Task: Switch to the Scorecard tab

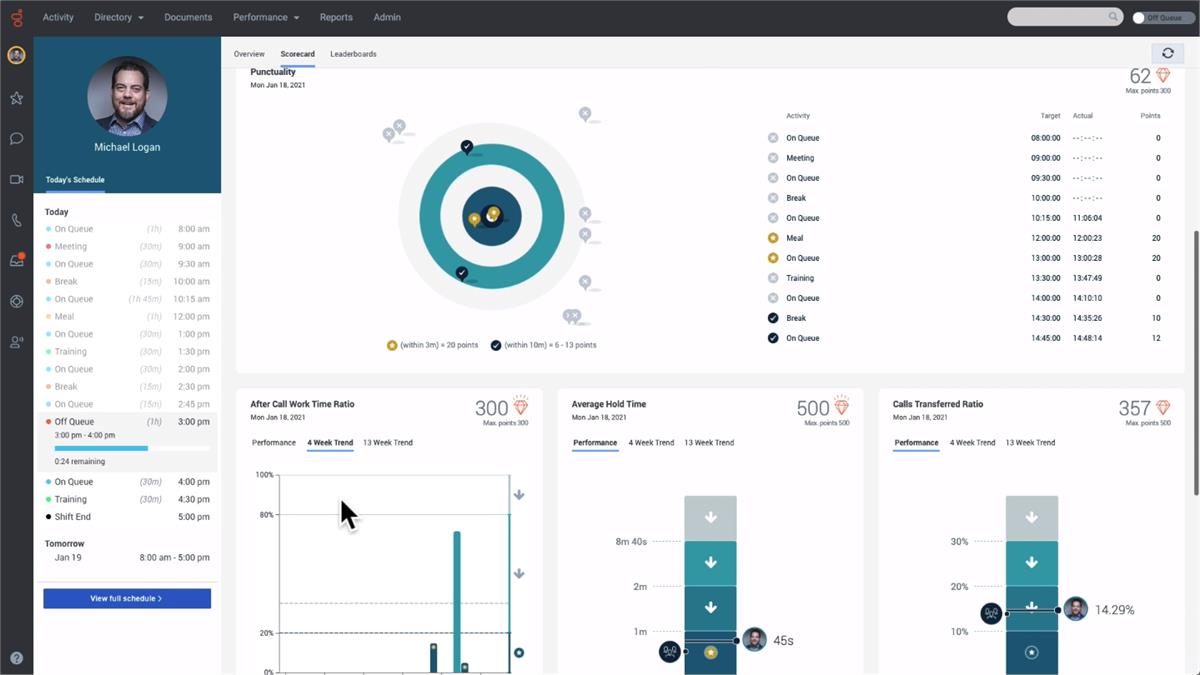Action: [x=298, y=54]
